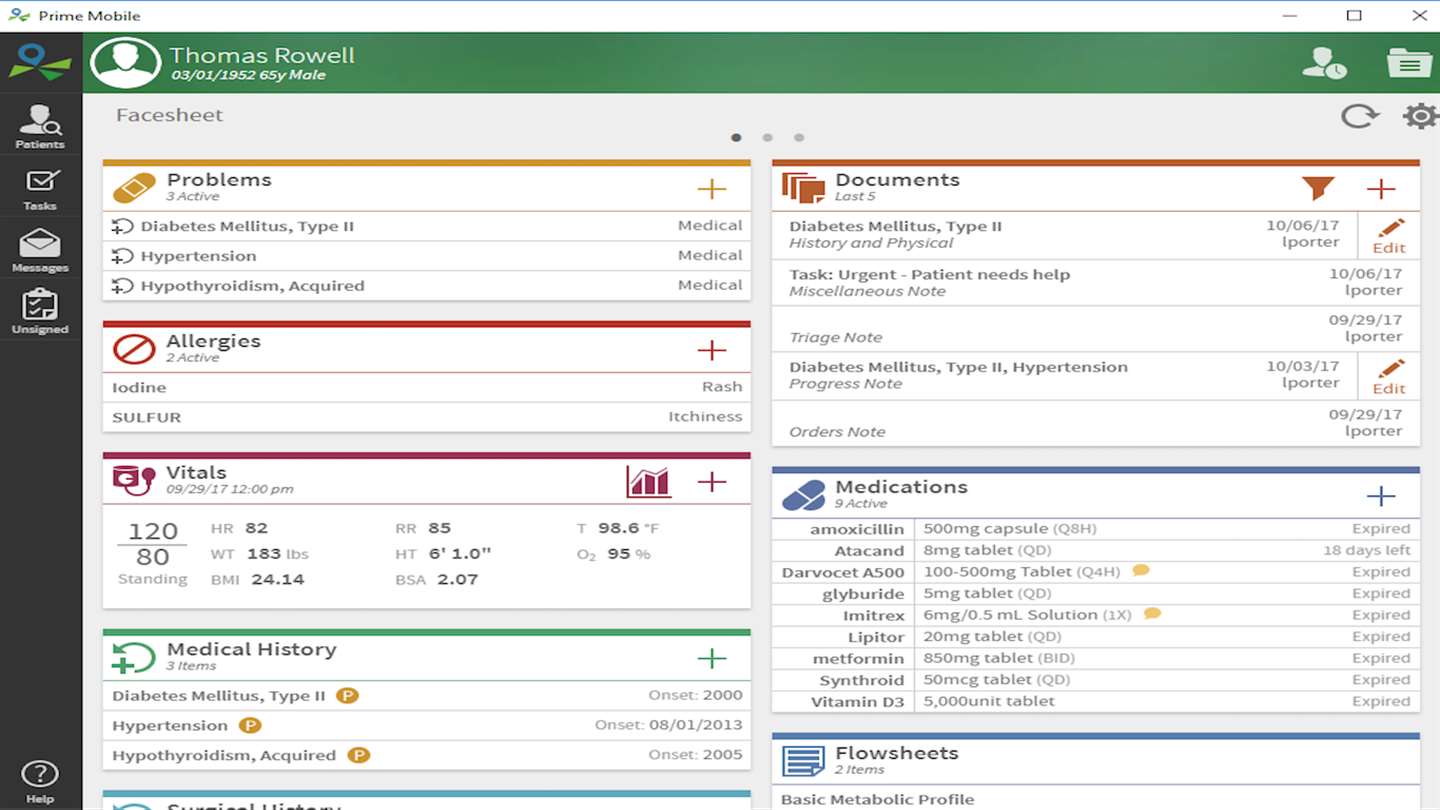Edit the Progress Note document
The image size is (1440, 810).
point(1389,377)
